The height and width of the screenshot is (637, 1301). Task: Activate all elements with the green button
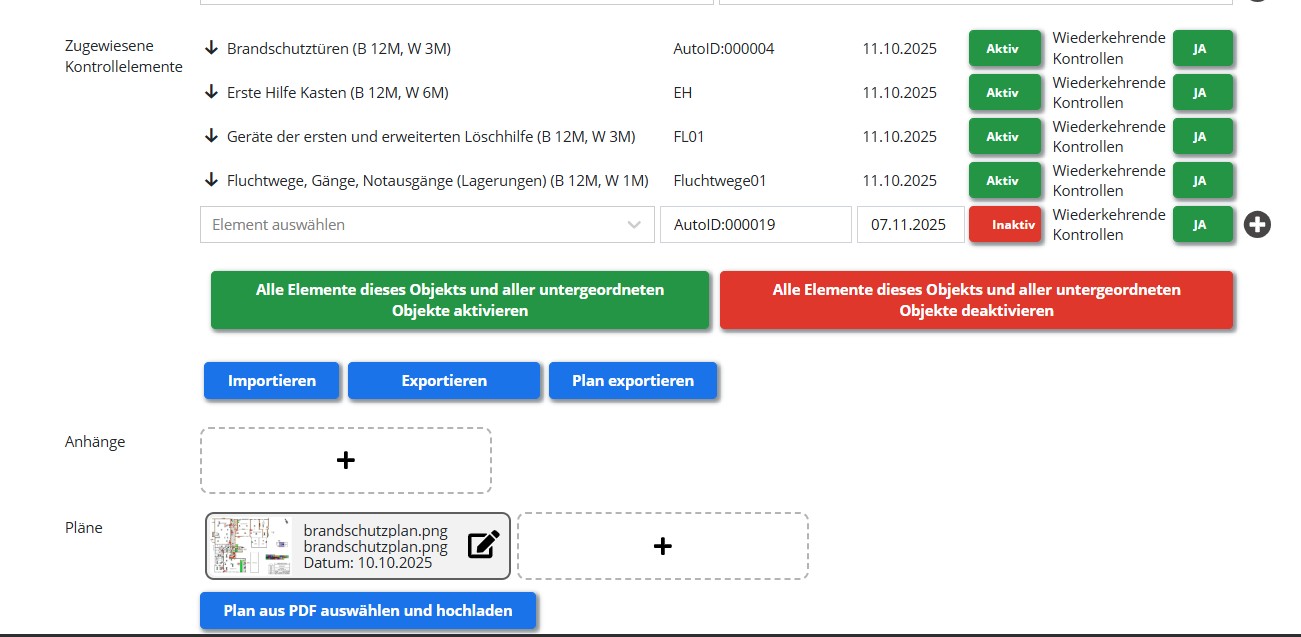point(460,300)
